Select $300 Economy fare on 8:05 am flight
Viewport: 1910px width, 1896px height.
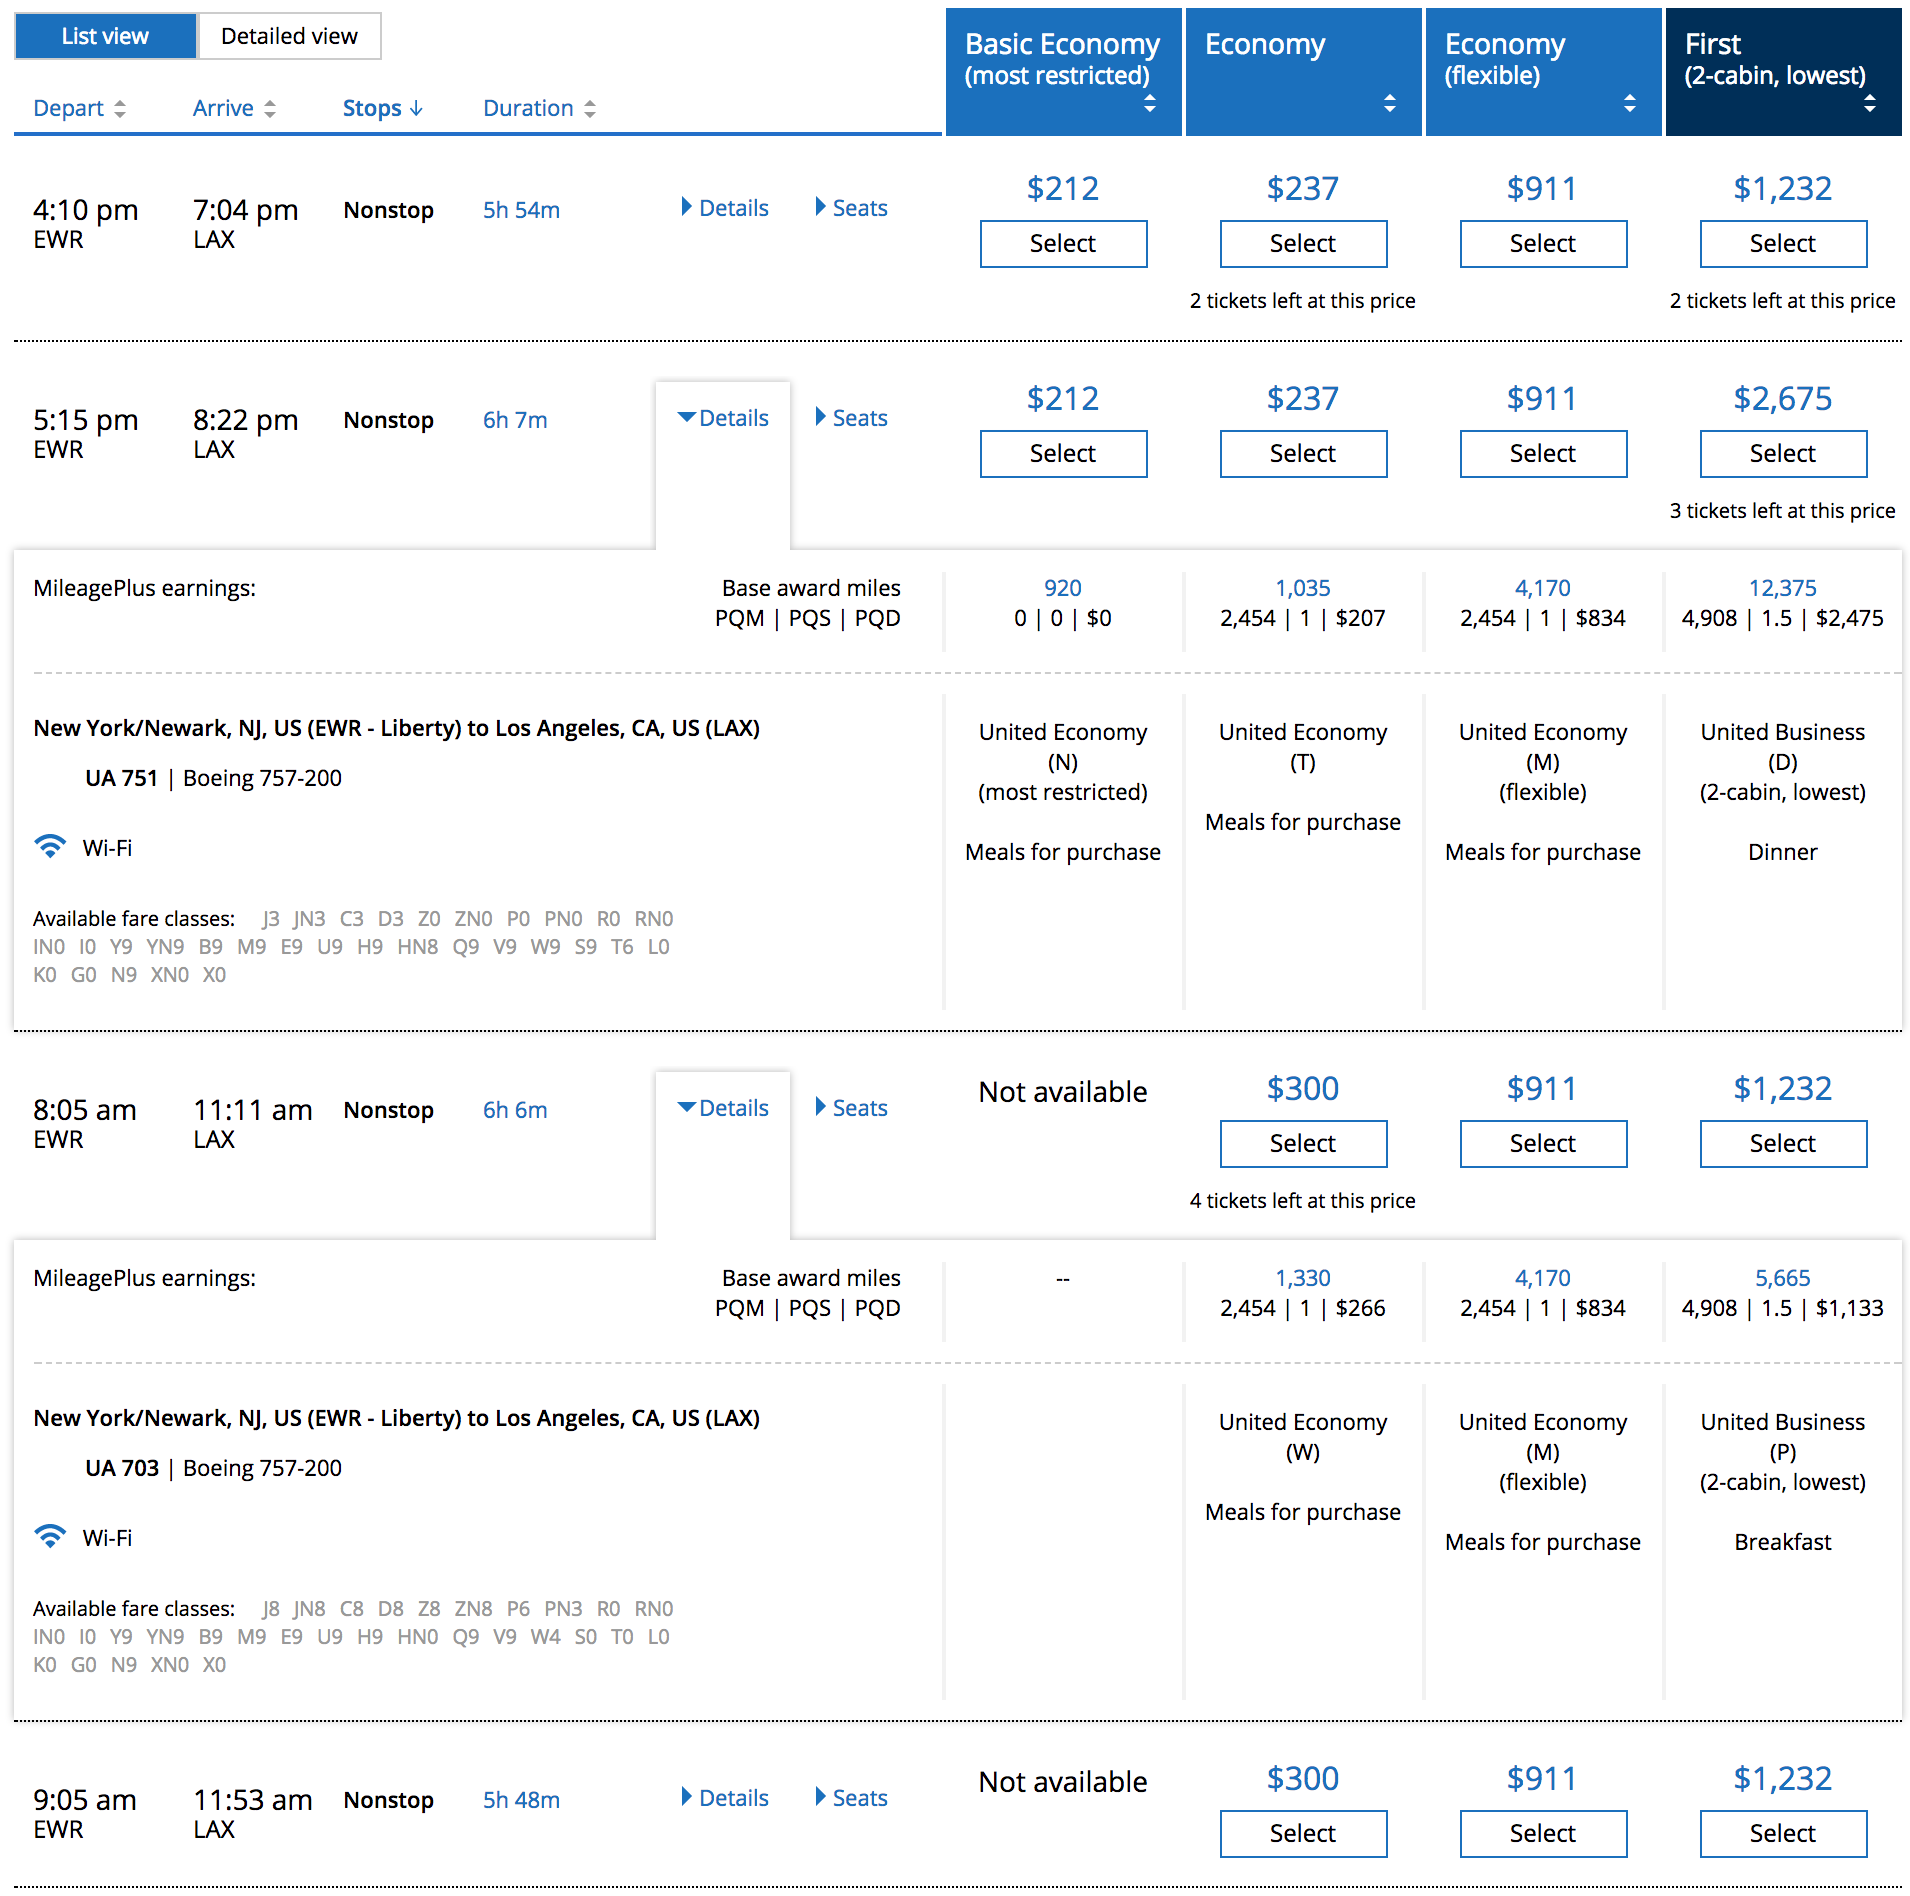pos(1303,1144)
